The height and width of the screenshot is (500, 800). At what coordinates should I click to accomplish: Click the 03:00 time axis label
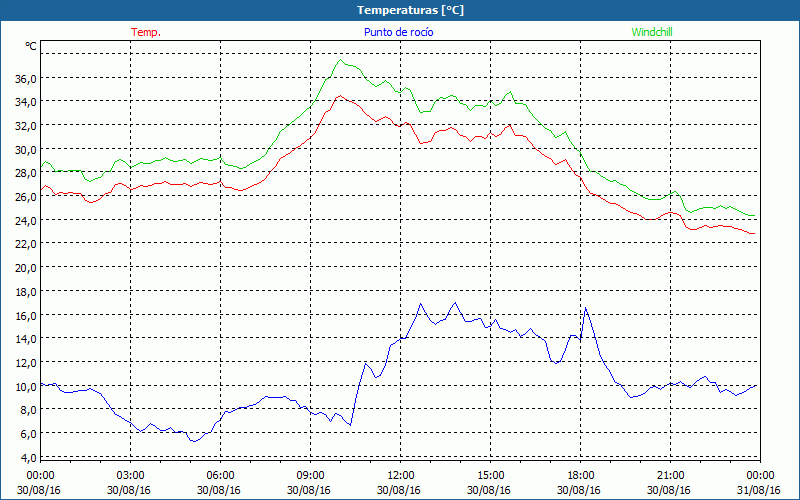tap(130, 475)
